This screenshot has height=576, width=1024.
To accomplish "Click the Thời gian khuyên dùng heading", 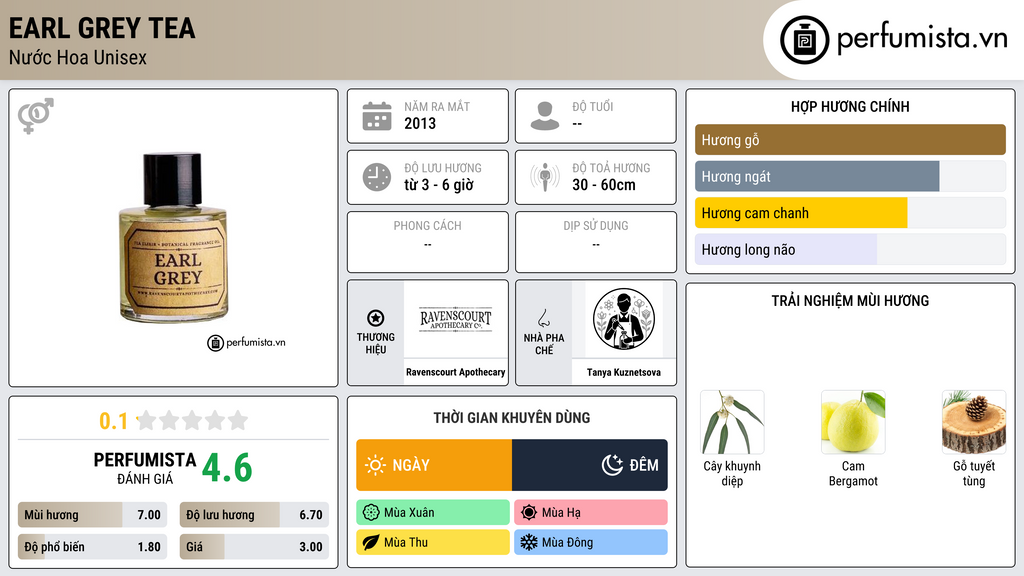I will (x=512, y=417).
